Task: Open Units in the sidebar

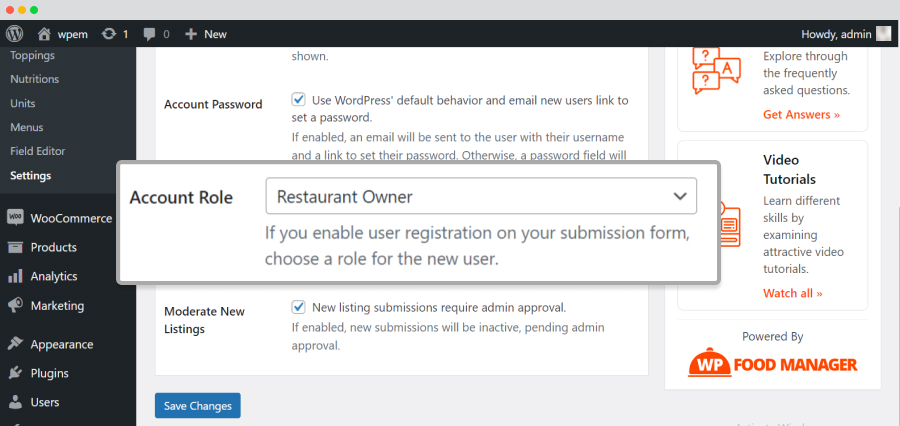Action: (23, 103)
